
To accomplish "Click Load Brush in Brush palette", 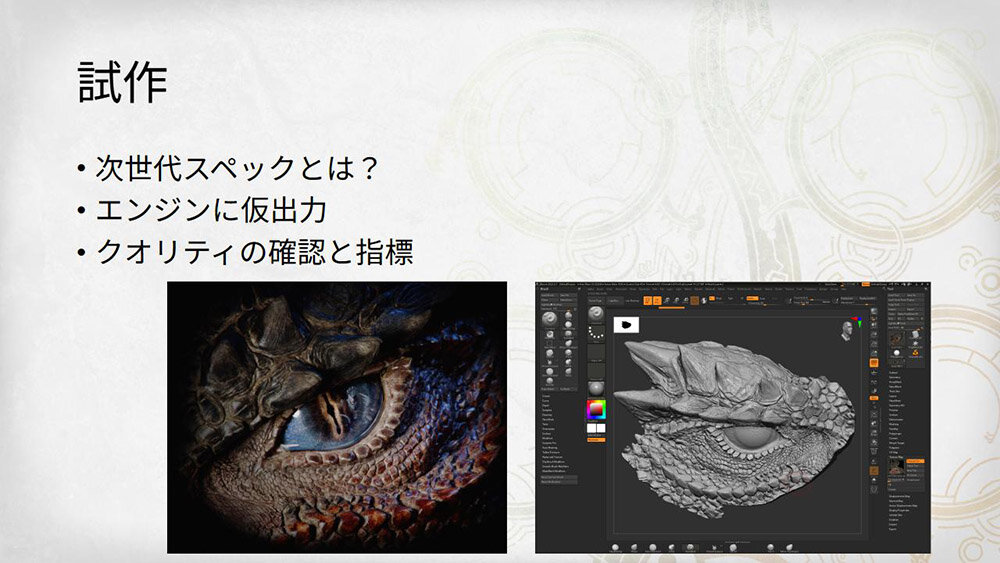I will click(547, 295).
